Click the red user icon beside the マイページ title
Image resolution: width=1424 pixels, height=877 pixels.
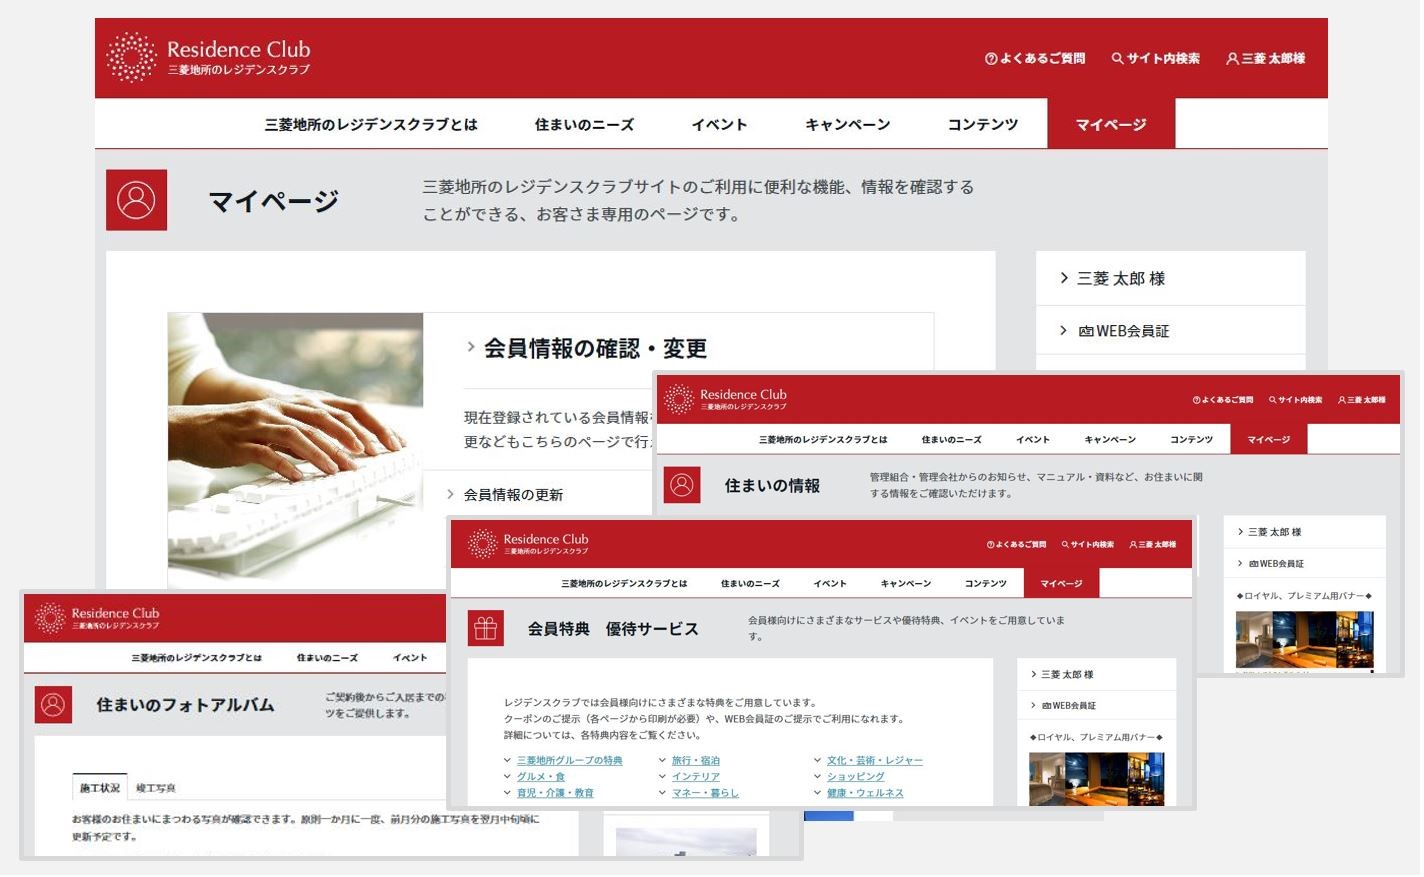pos(136,200)
